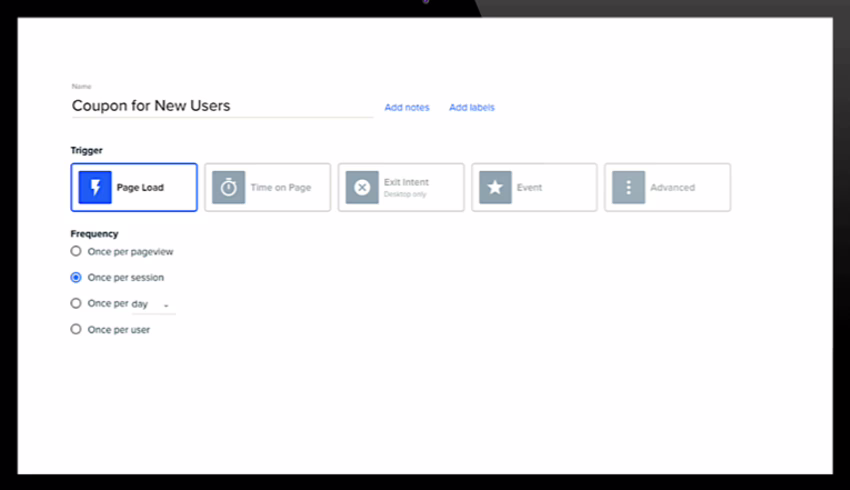850x490 pixels.
Task: Switch to the Exit Intent trigger text
Action: coord(406,183)
